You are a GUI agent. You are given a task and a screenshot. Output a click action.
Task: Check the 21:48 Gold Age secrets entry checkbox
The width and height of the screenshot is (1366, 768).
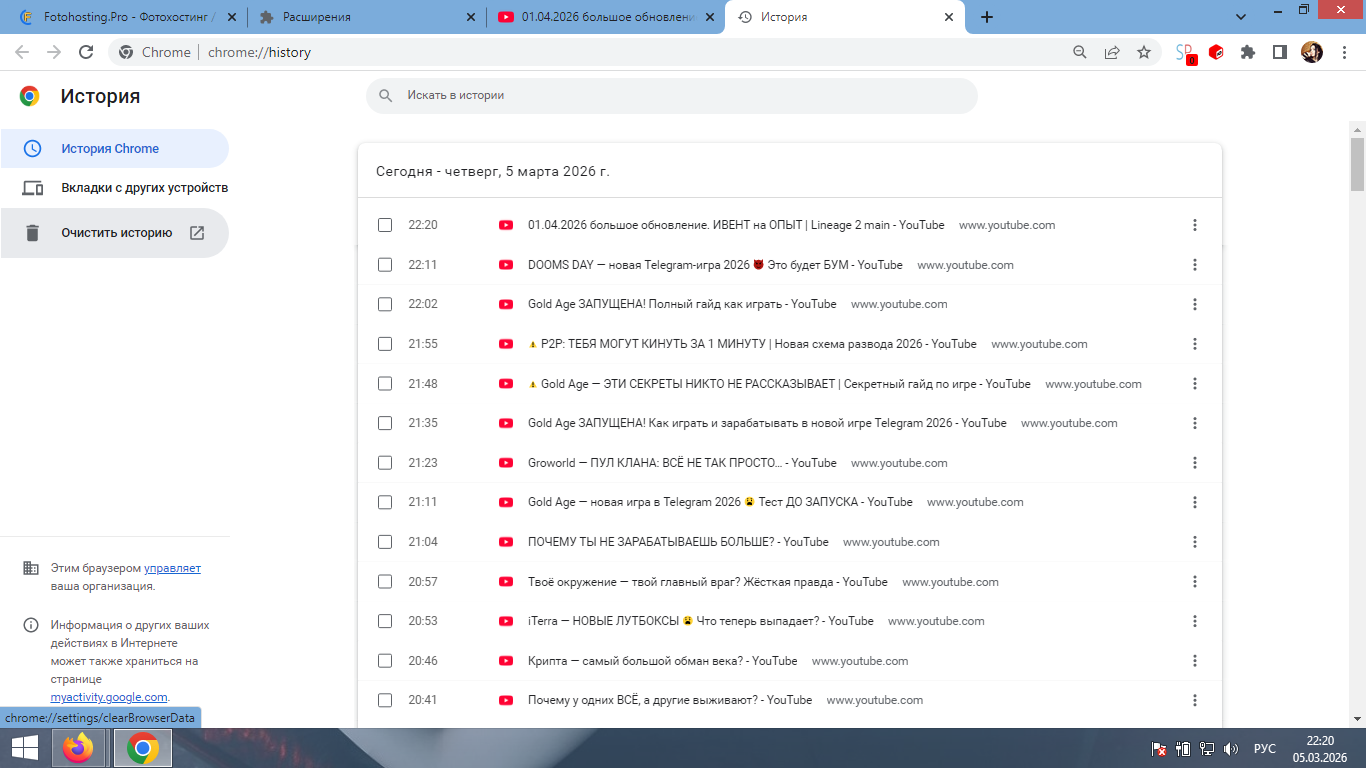tap(385, 384)
